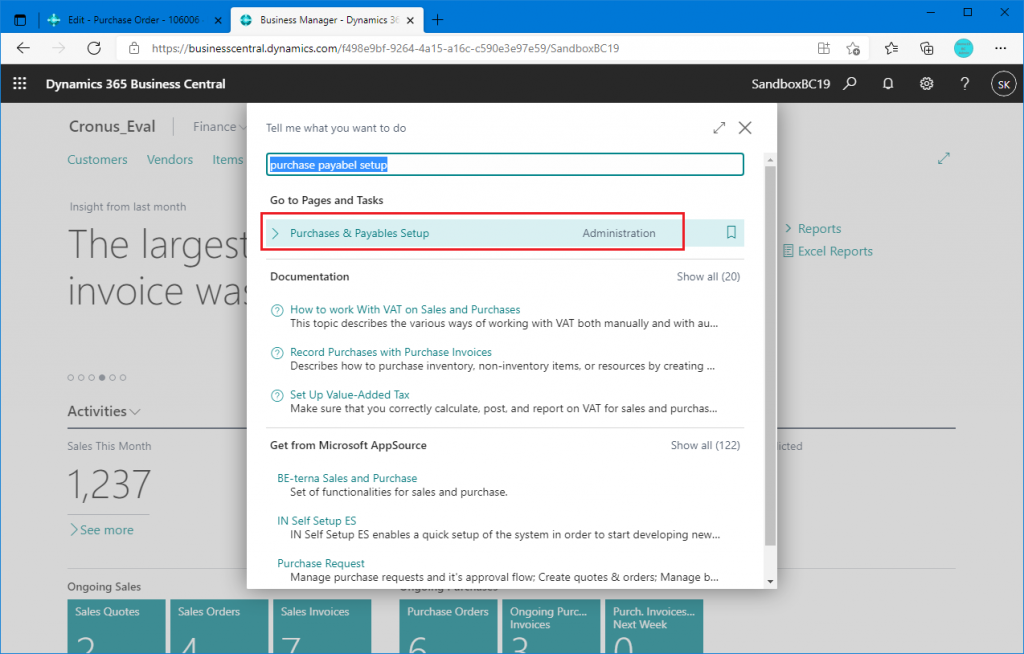Open the app launcher waffle icon
This screenshot has height=654, width=1024.
[20, 84]
